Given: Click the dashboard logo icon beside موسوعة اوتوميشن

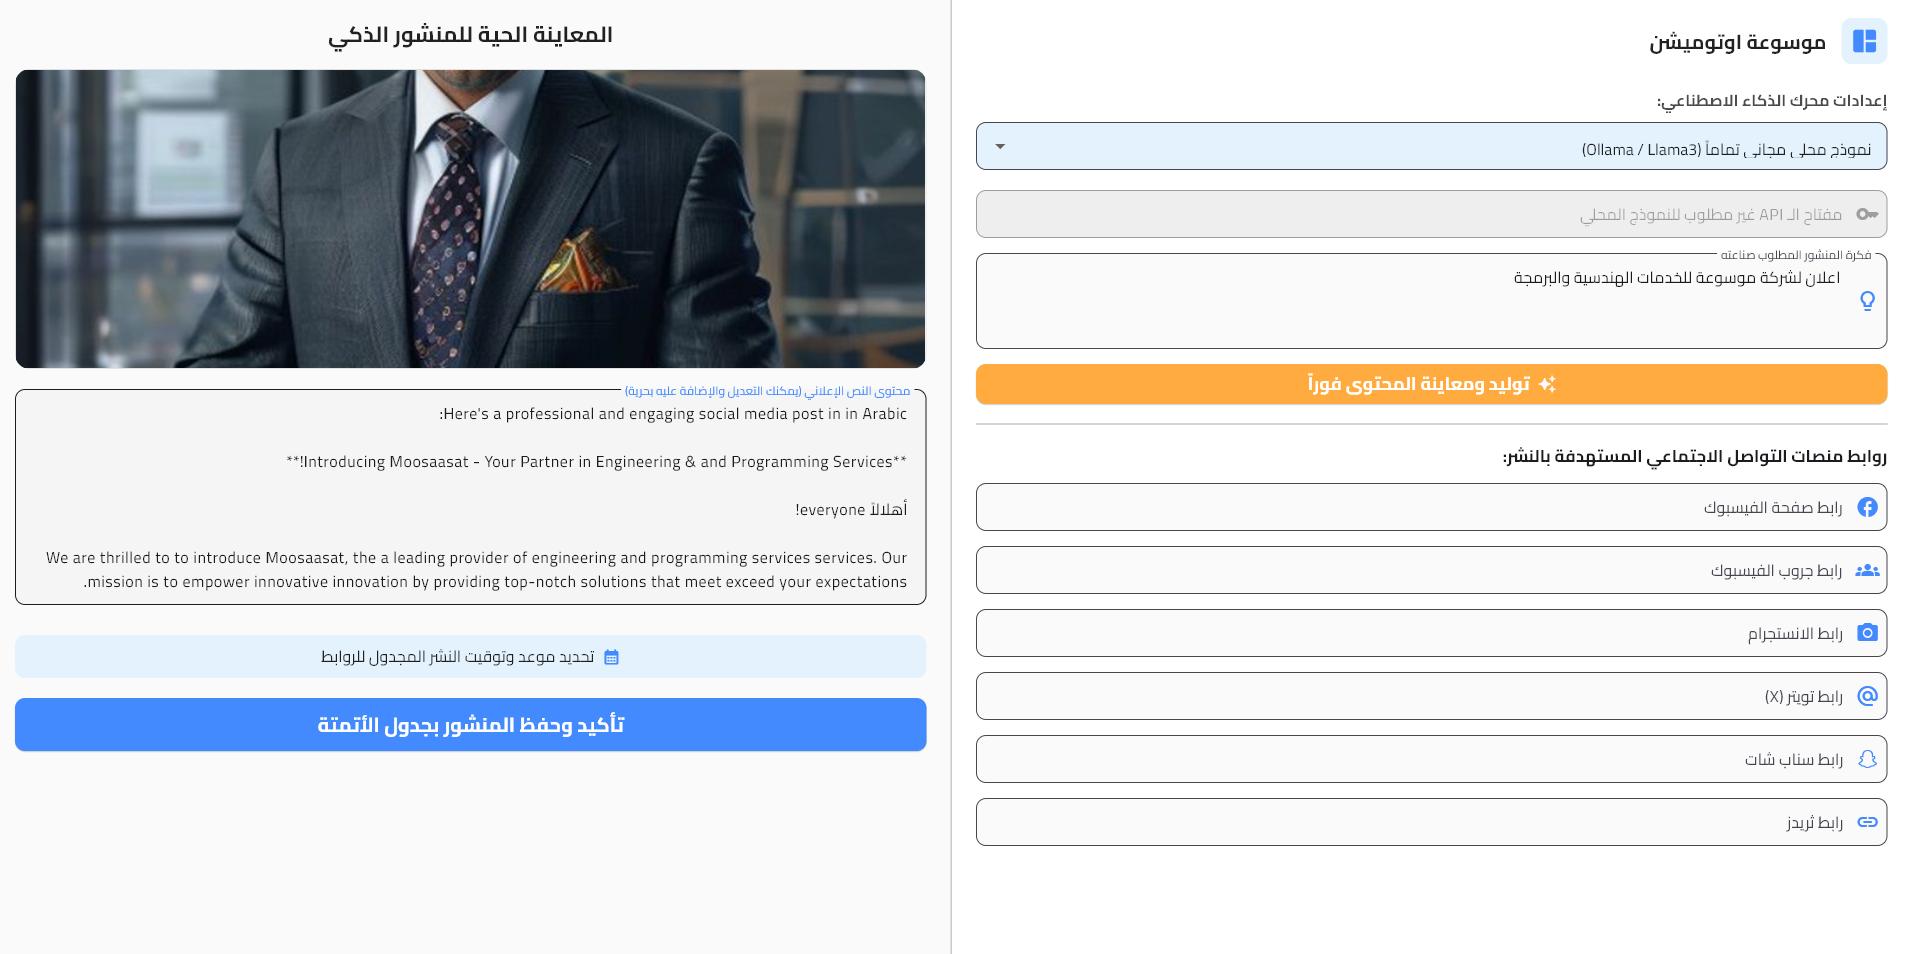Looking at the screenshot, I should pyautogui.click(x=1864, y=41).
